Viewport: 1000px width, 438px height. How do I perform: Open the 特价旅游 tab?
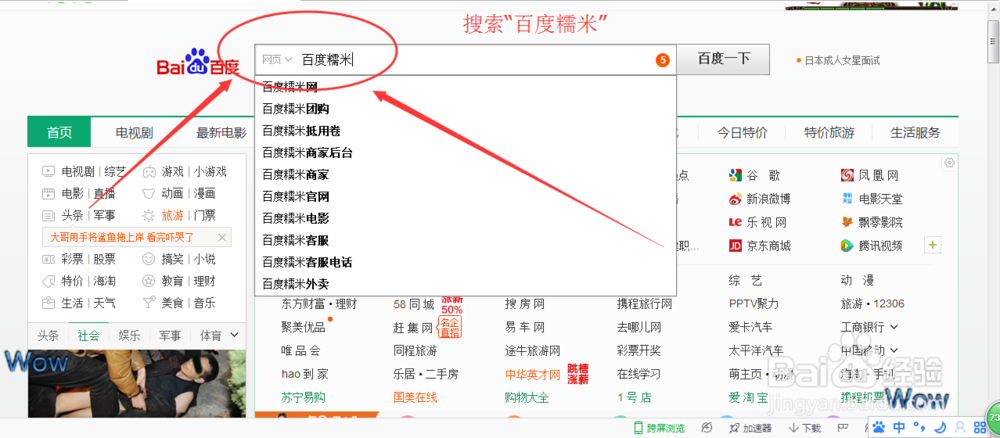[829, 133]
